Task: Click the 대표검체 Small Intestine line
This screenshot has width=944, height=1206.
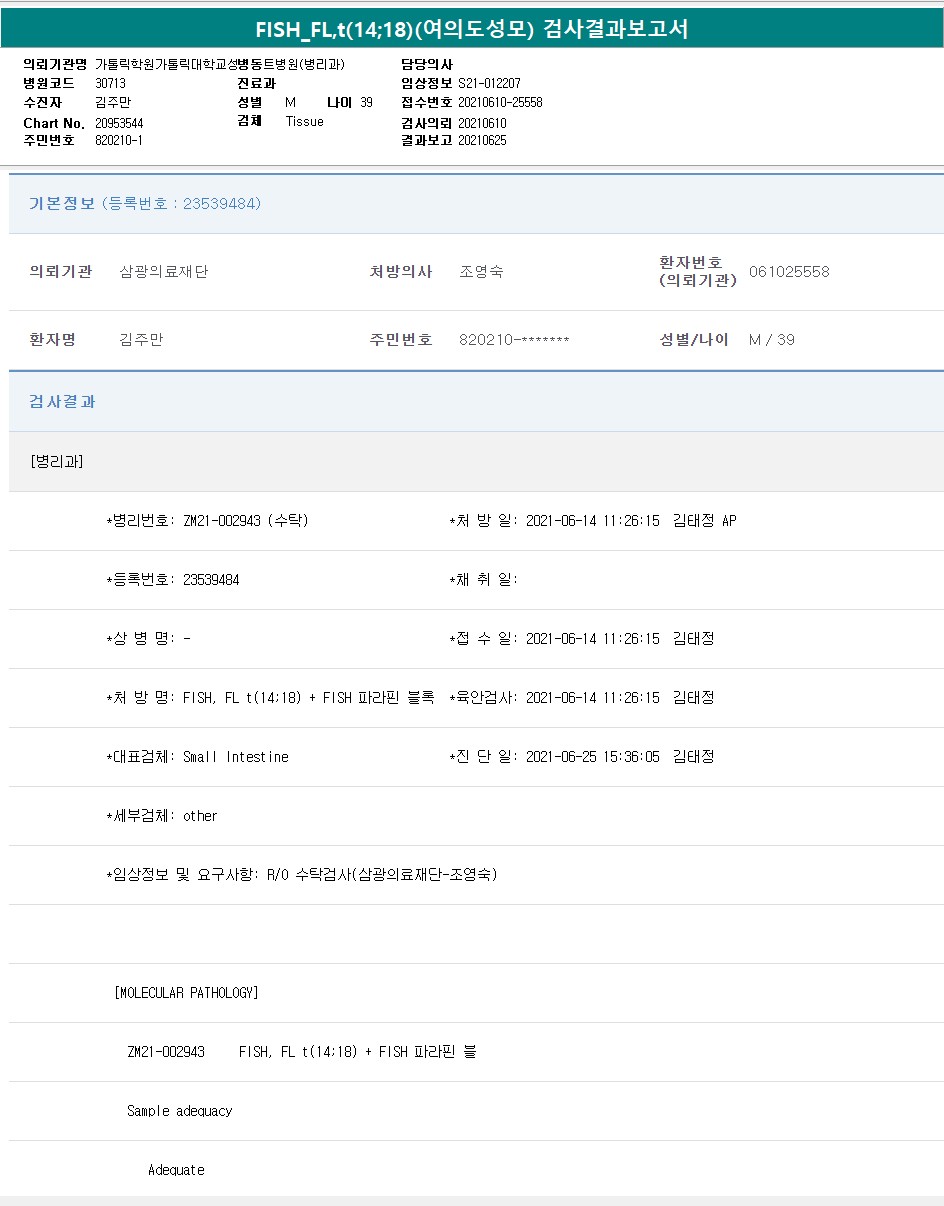Action: [x=198, y=757]
